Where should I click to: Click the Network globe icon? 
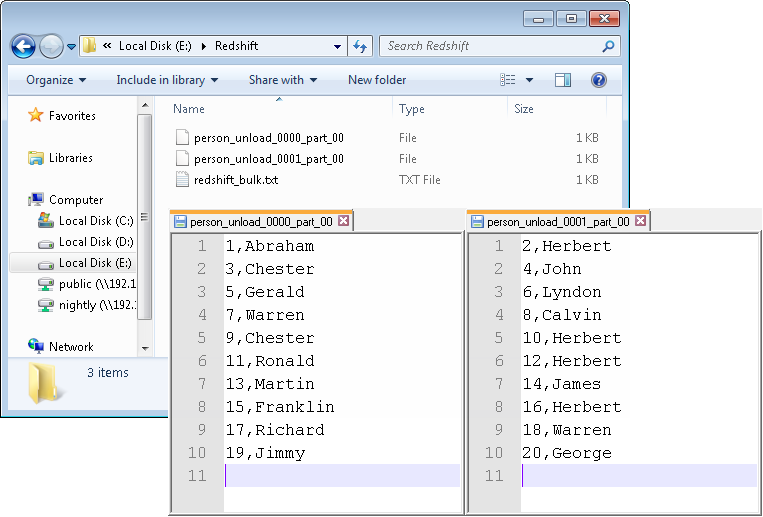36,346
